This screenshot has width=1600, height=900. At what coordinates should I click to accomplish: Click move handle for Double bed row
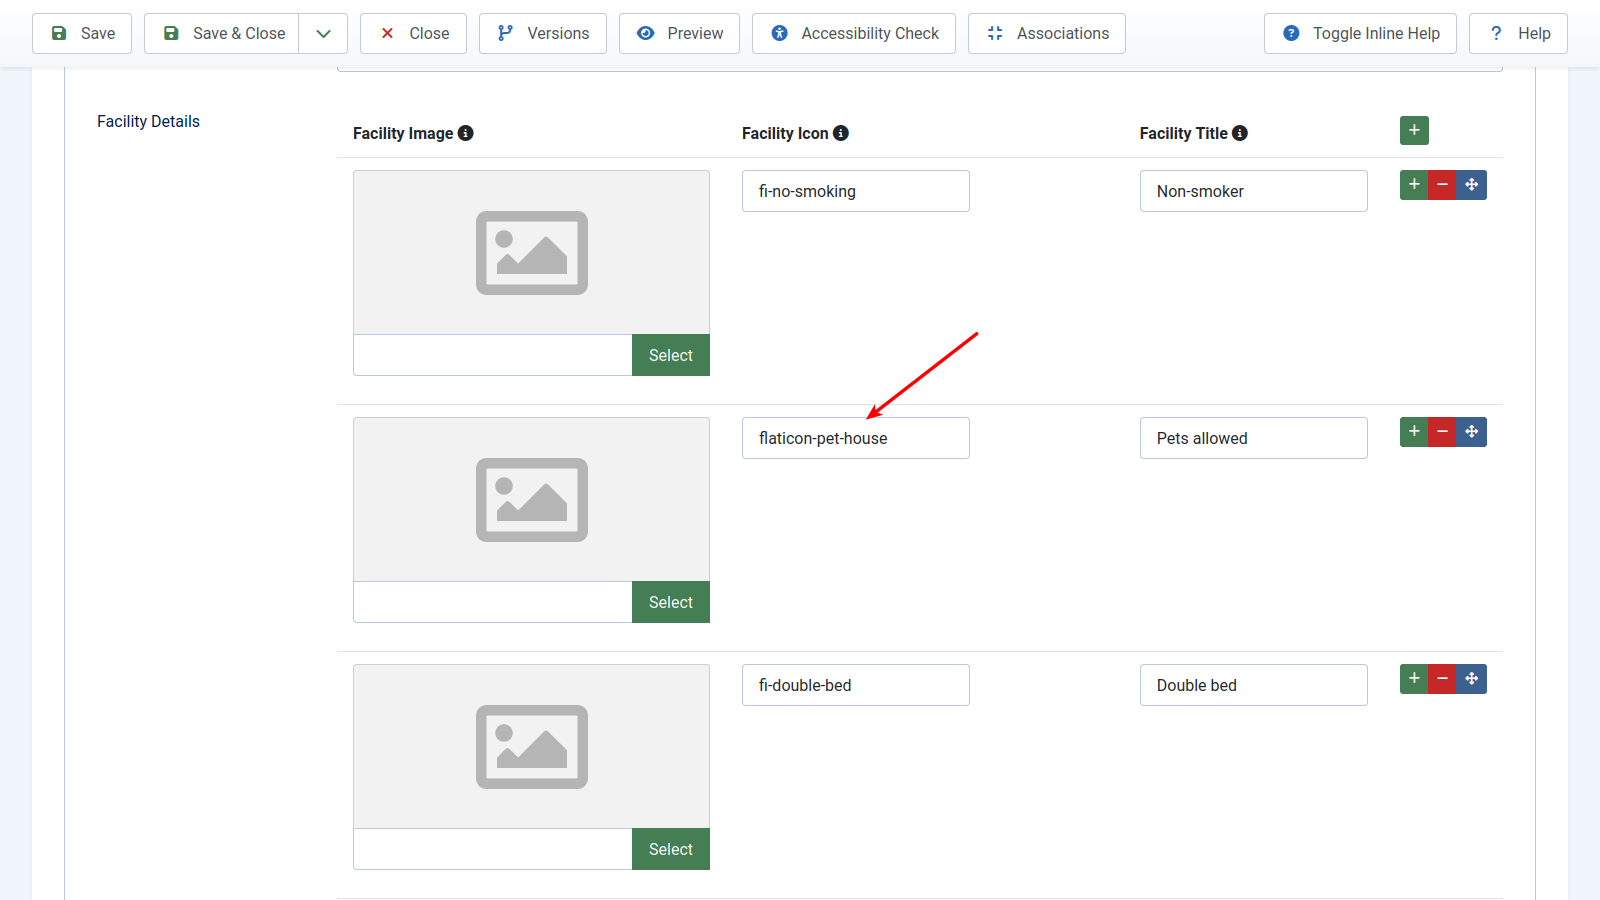point(1471,679)
